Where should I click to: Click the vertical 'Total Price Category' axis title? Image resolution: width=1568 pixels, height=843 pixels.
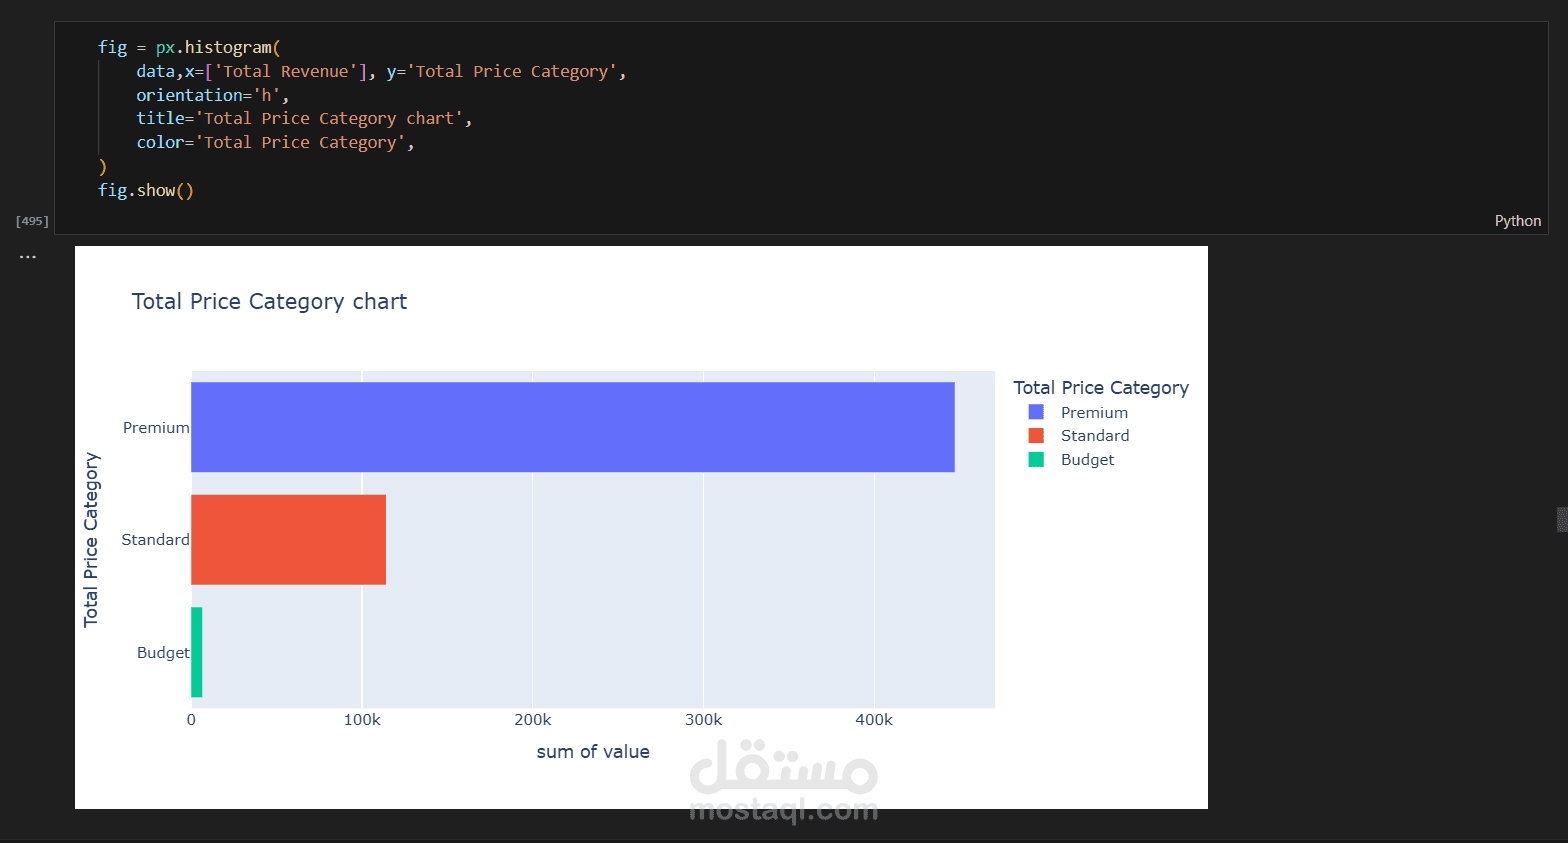tap(91, 540)
